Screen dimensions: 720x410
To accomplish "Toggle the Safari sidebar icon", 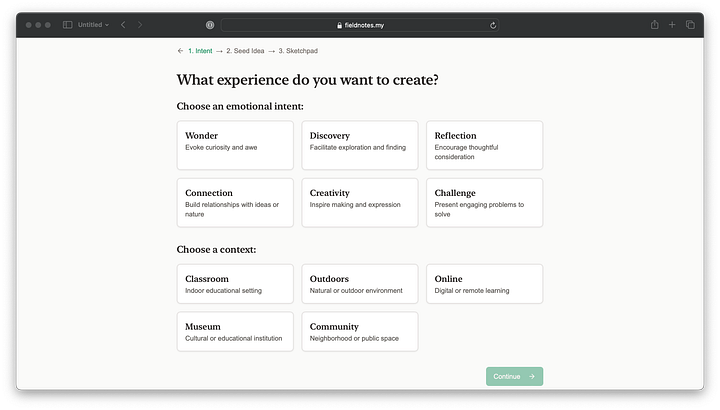I will click(x=68, y=25).
